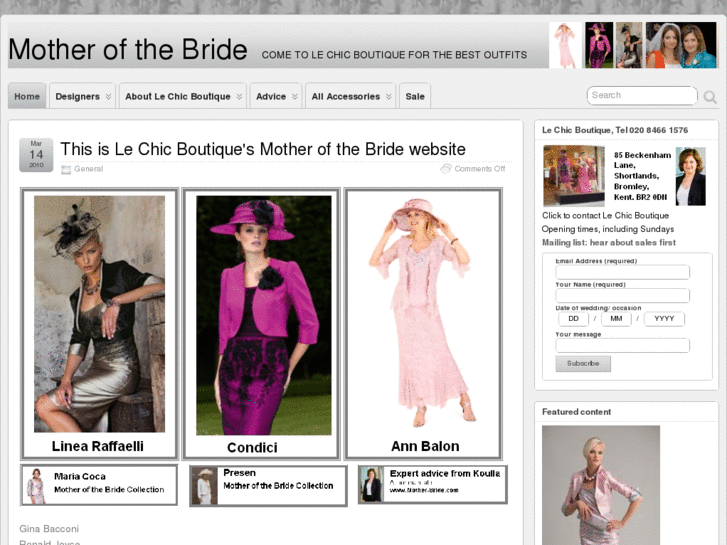Click the magenta hat outfit header thumbnail

[x=599, y=45]
